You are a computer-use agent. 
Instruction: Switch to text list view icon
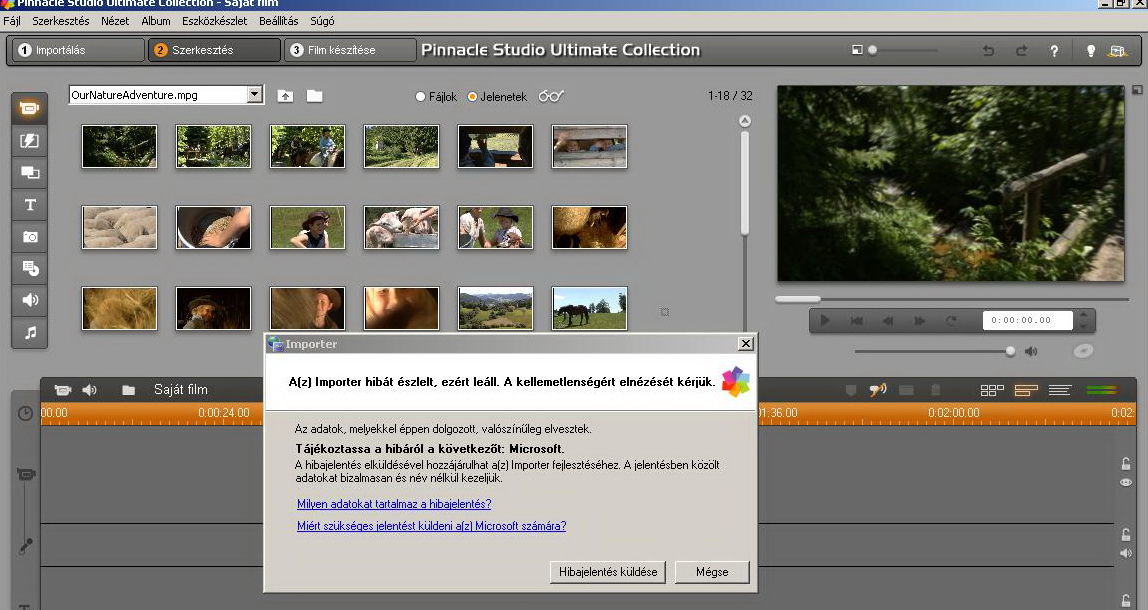[1059, 390]
